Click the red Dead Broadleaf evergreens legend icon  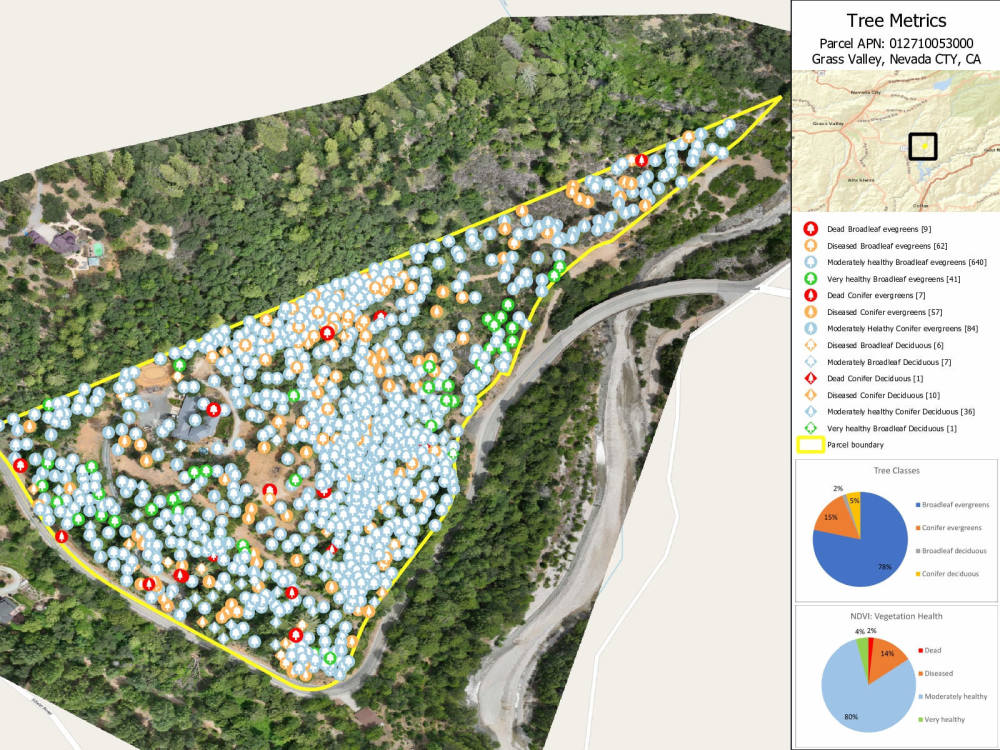(x=811, y=229)
